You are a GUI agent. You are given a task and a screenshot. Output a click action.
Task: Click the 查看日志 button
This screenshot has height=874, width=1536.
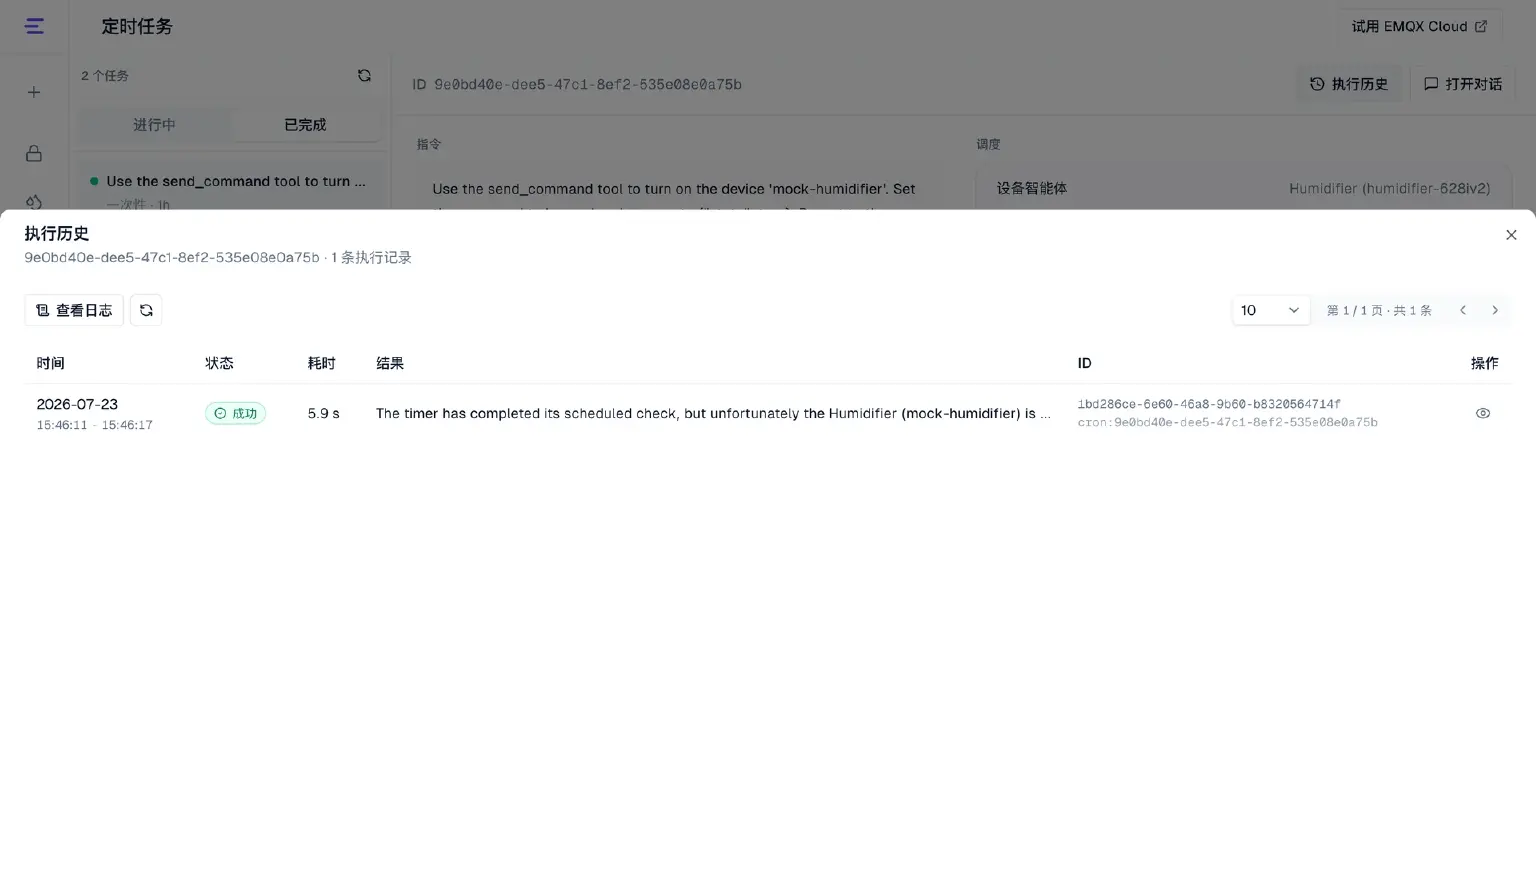[x=74, y=310]
